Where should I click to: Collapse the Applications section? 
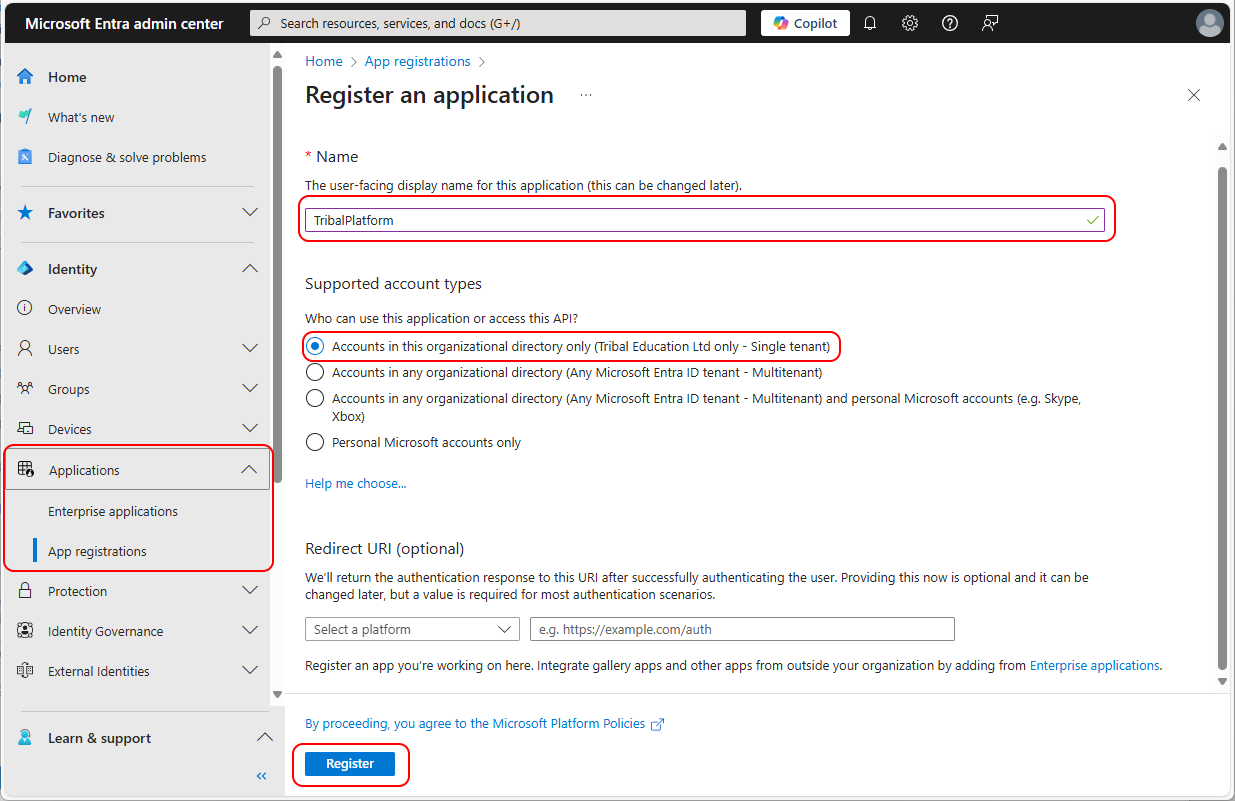point(249,468)
